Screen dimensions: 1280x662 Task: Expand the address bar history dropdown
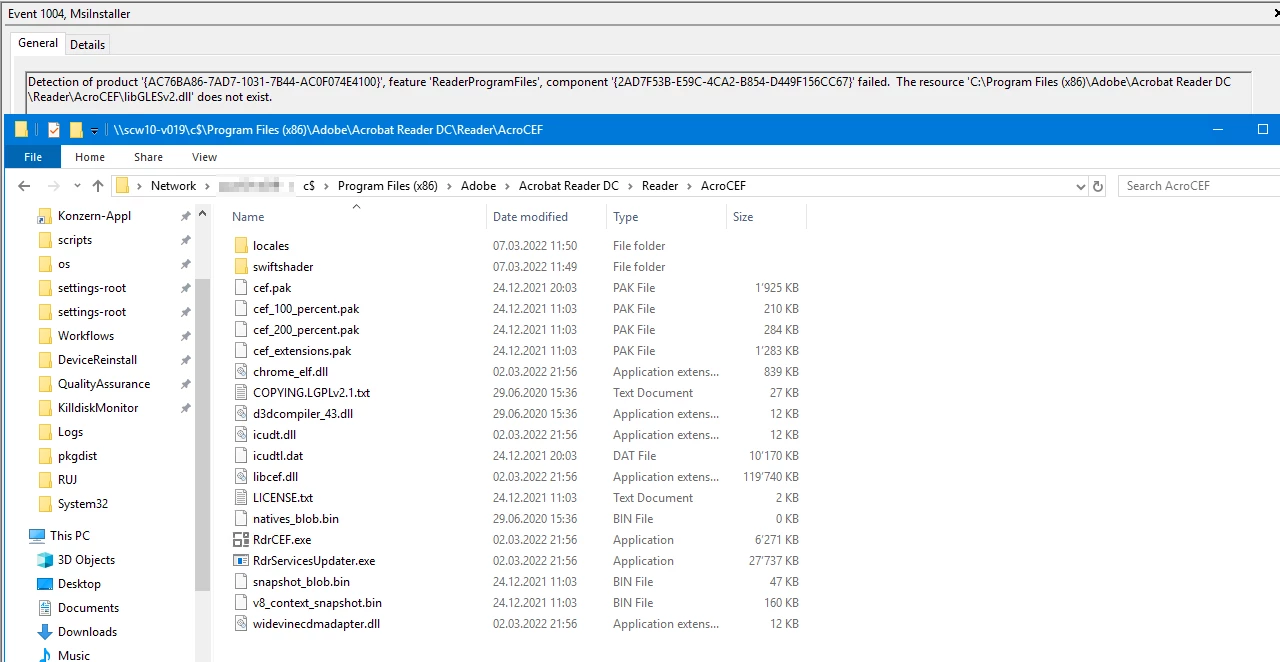(x=1080, y=186)
